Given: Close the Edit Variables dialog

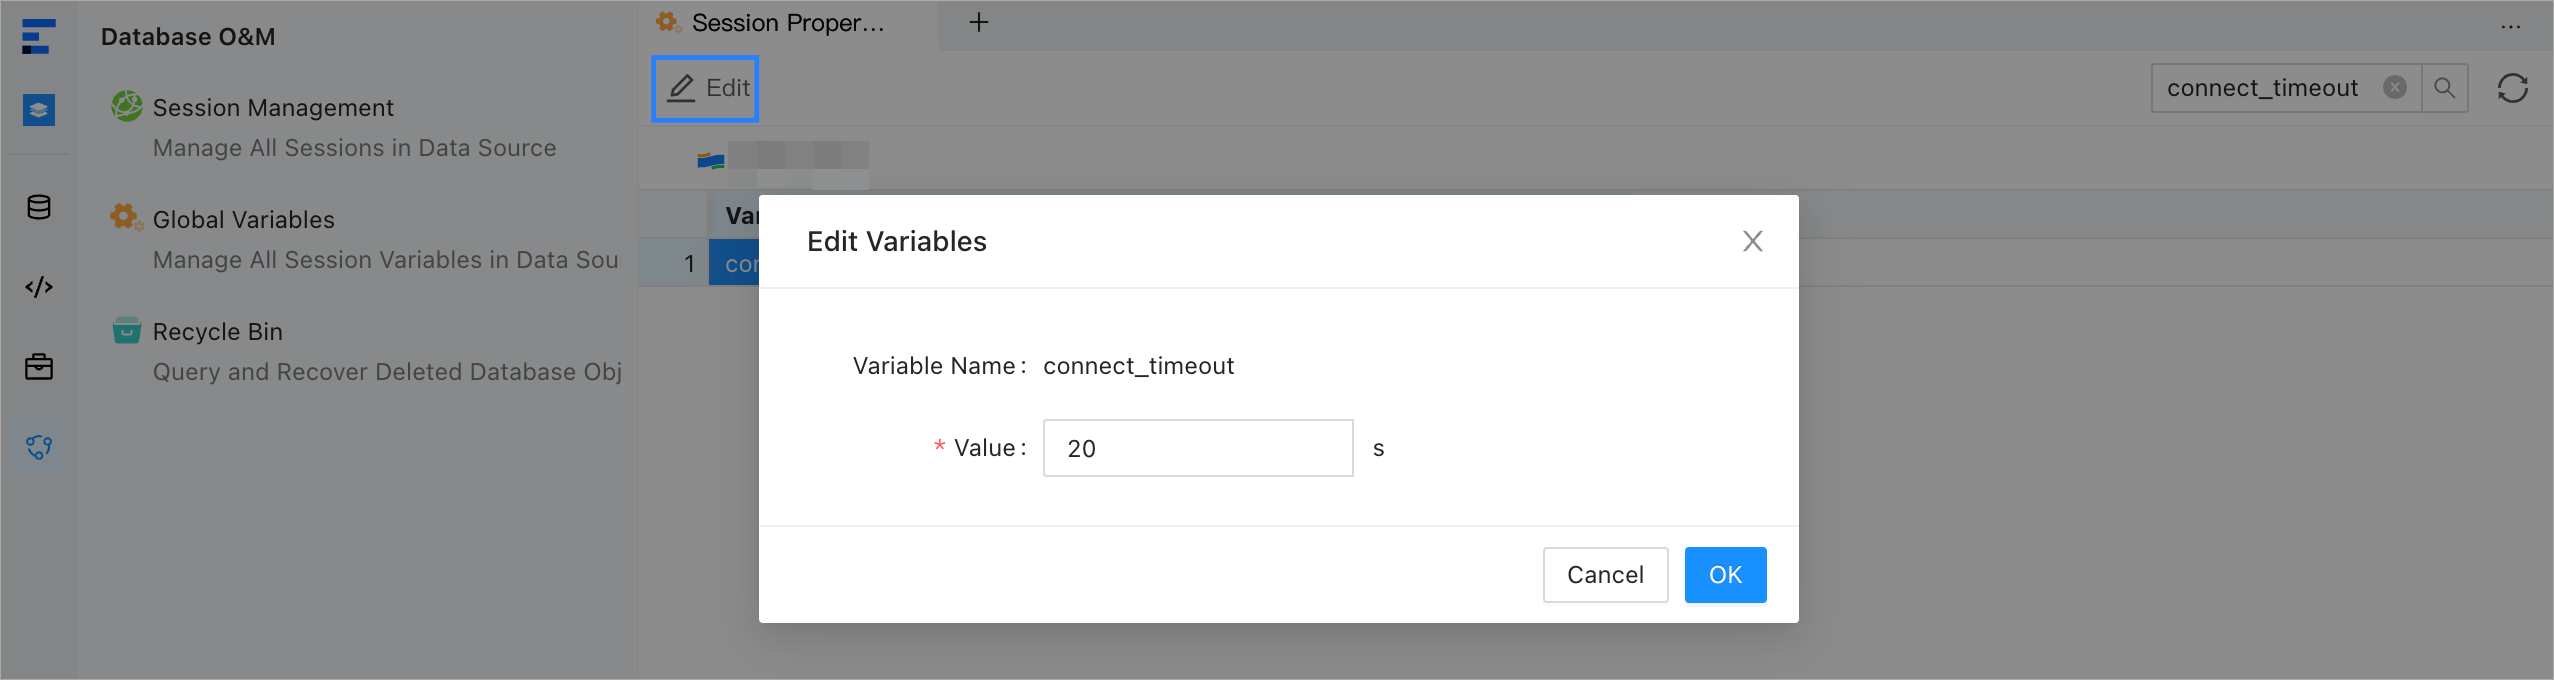Looking at the screenshot, I should 1752,241.
